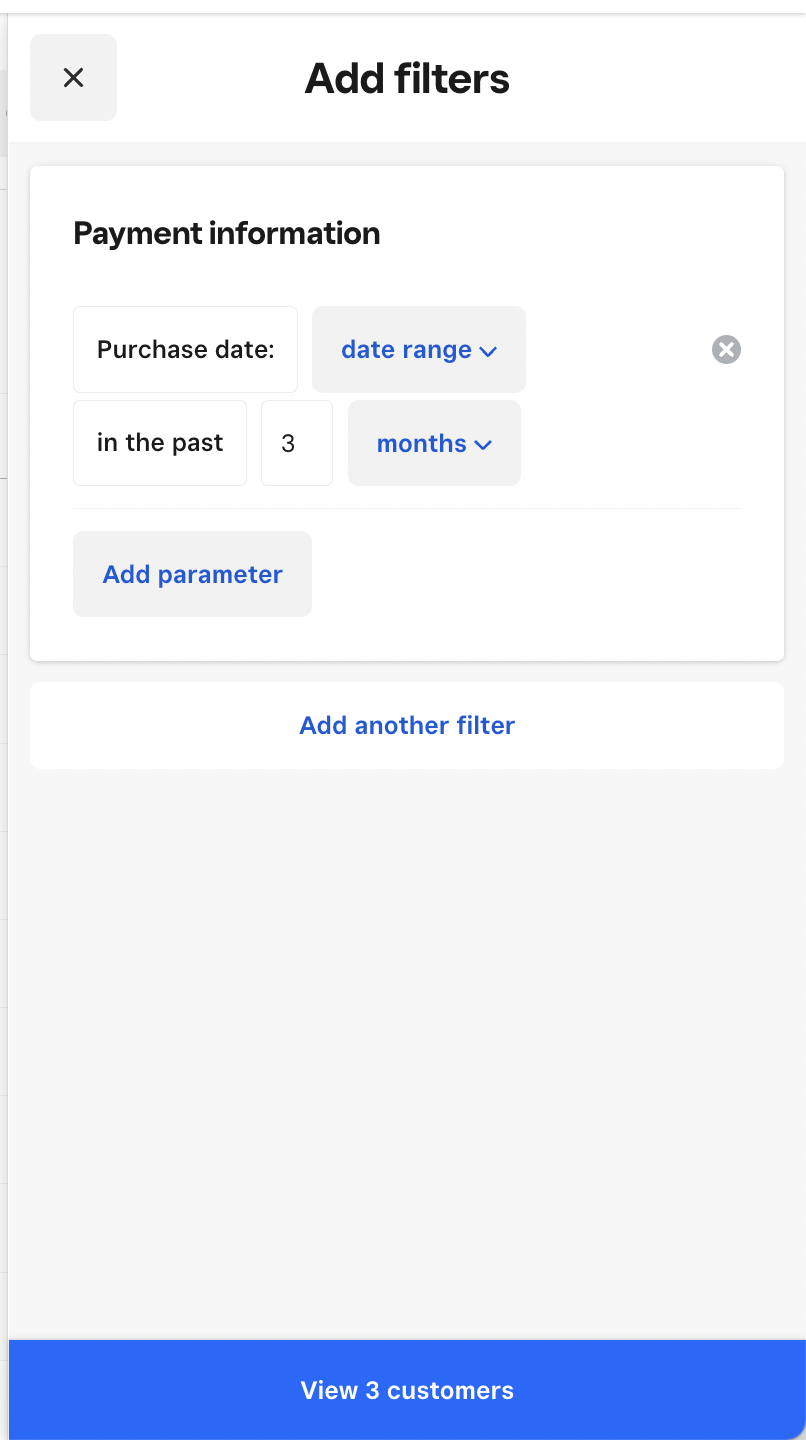Click the Add filters panel title
Image resolution: width=806 pixels, height=1440 pixels.
pyautogui.click(x=407, y=78)
